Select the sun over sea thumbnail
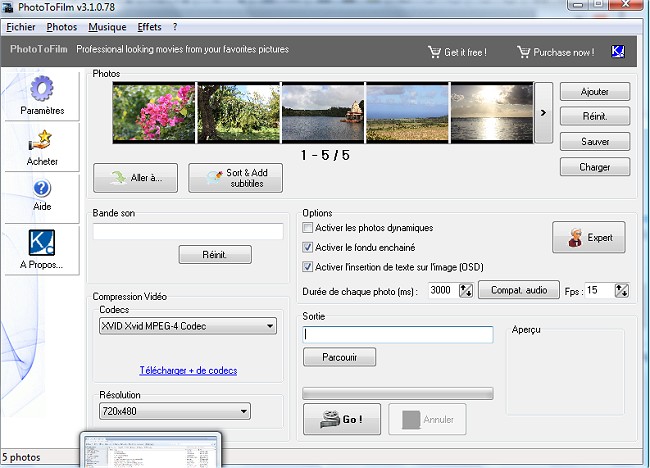 (492, 113)
